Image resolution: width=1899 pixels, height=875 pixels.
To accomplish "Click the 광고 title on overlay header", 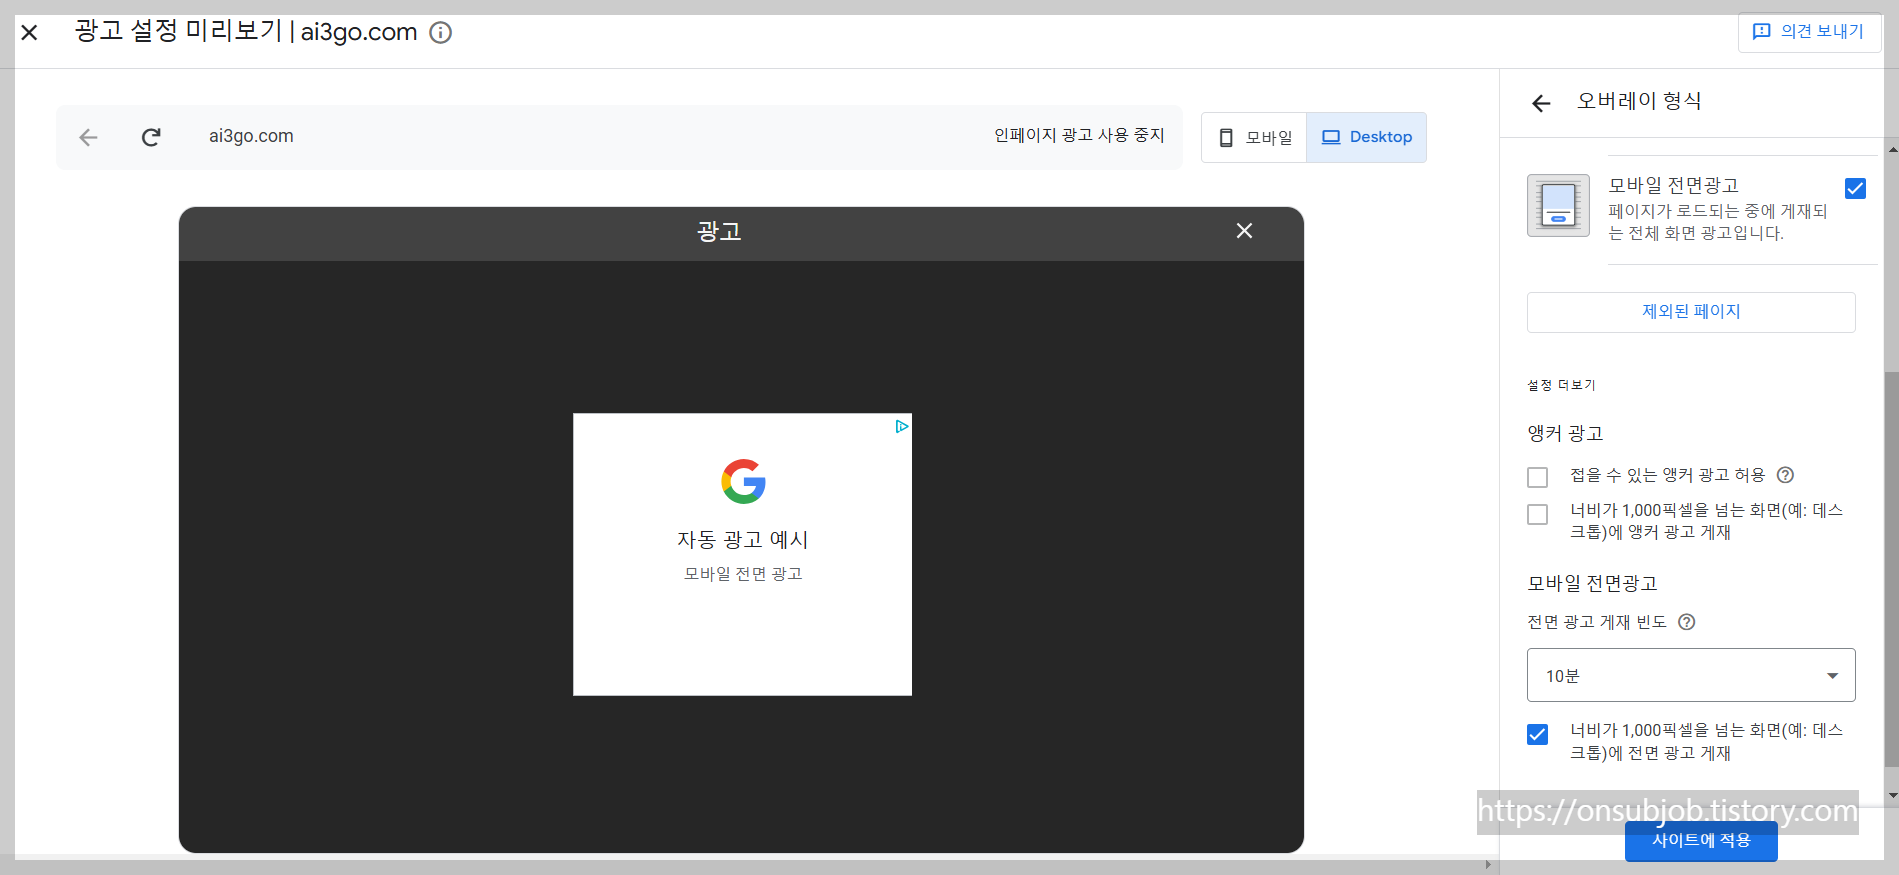I will (x=719, y=231).
